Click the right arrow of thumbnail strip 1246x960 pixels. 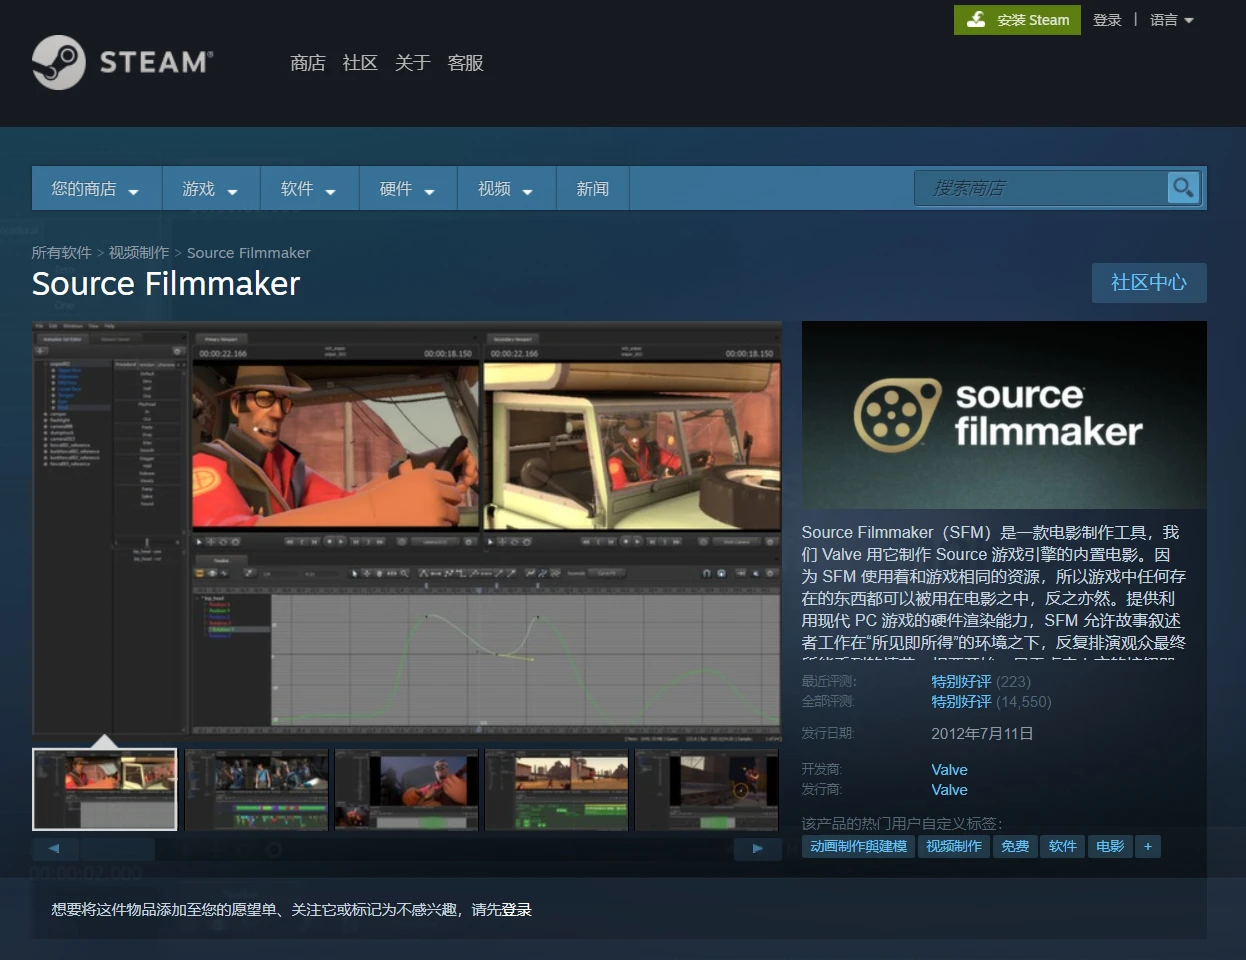coord(758,848)
